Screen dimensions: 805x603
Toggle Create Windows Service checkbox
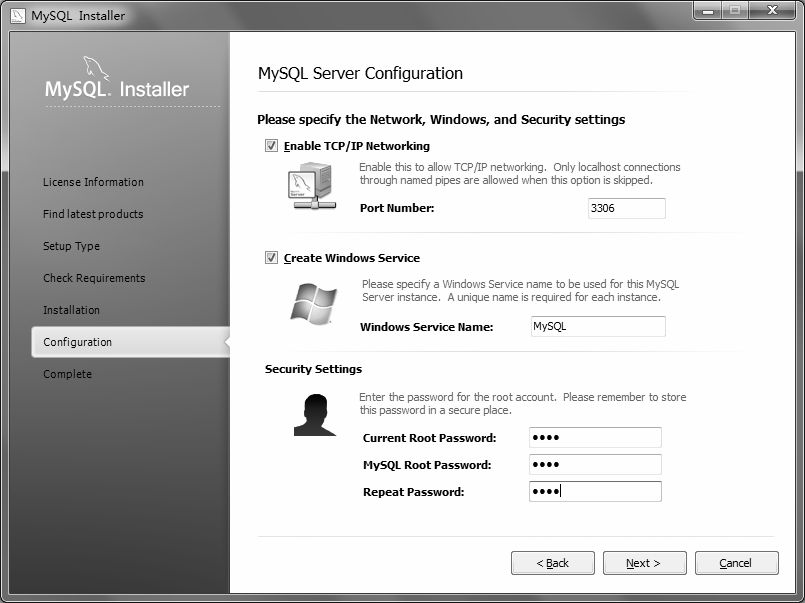[x=271, y=258]
